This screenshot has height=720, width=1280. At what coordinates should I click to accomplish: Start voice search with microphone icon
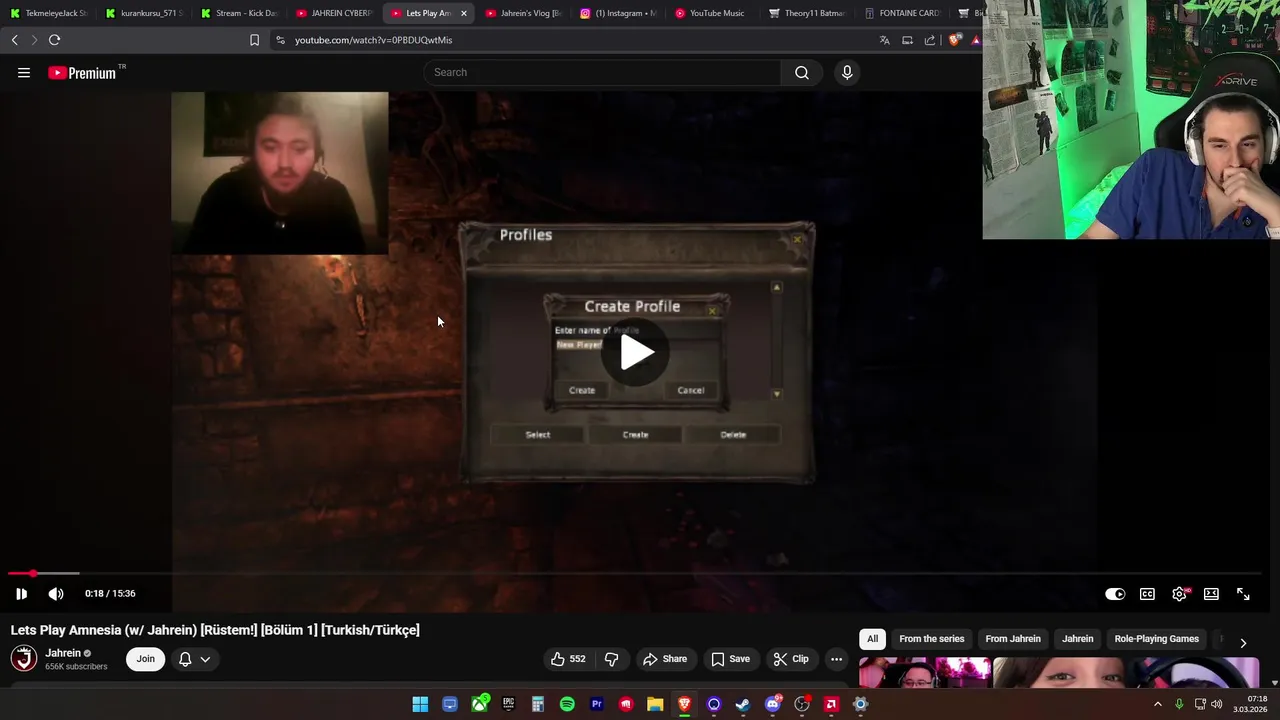tap(847, 72)
